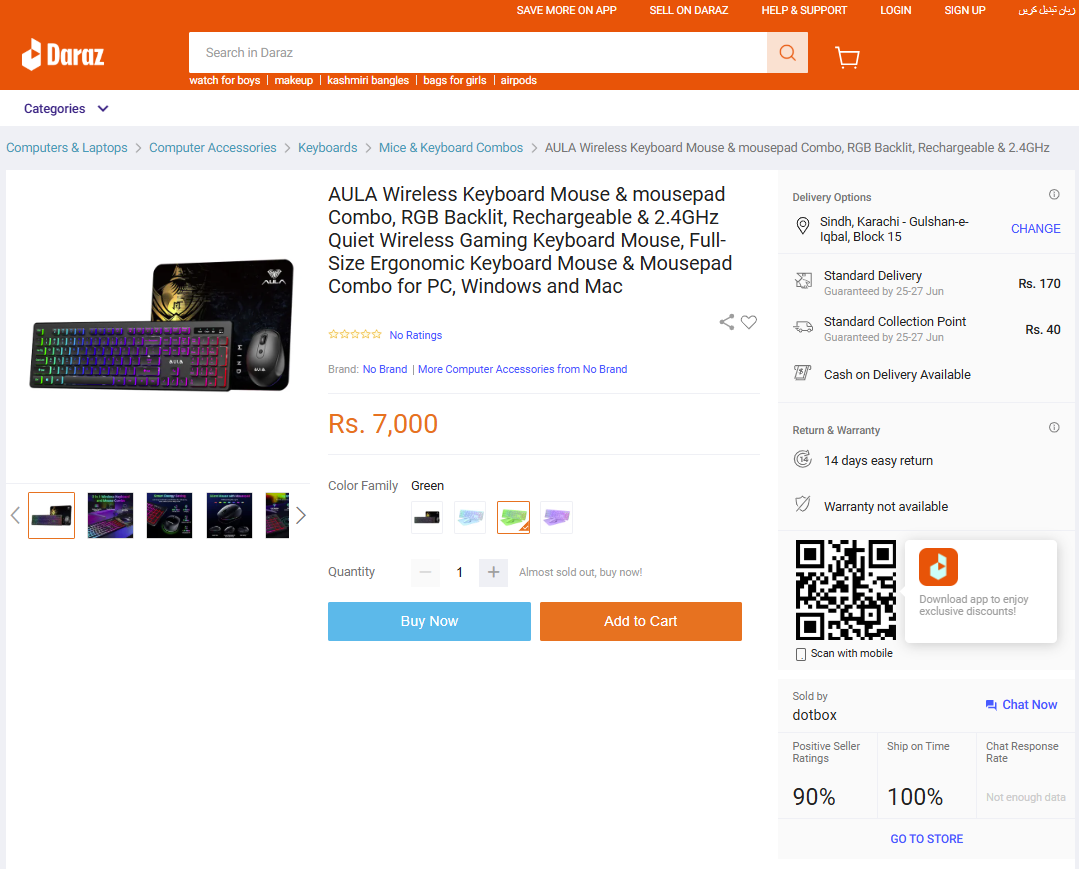Select fourth thumbnail showing mouse
The image size is (1079, 869).
coord(229,515)
